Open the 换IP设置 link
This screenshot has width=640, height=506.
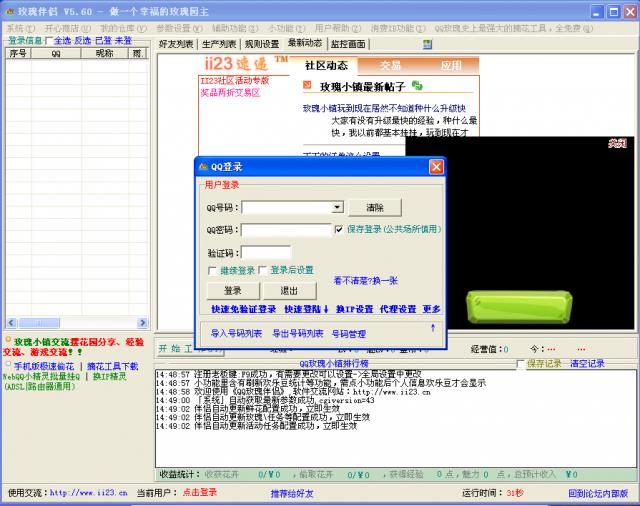point(354,309)
